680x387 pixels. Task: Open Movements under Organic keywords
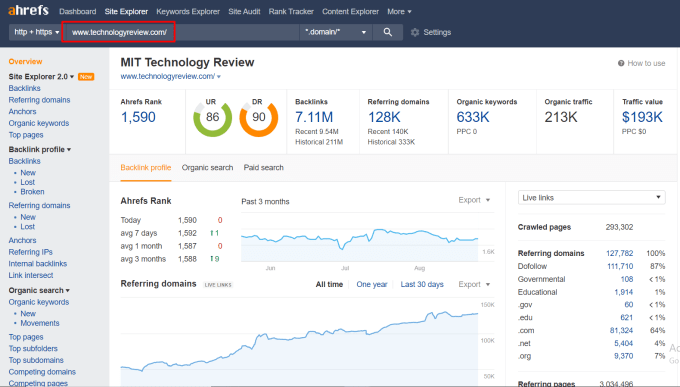tap(39, 323)
